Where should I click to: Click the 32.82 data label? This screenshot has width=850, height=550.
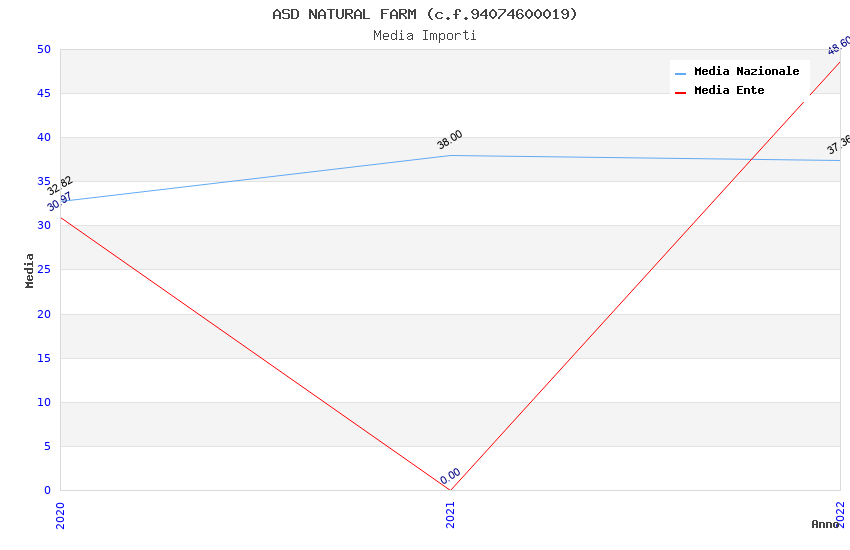60,185
